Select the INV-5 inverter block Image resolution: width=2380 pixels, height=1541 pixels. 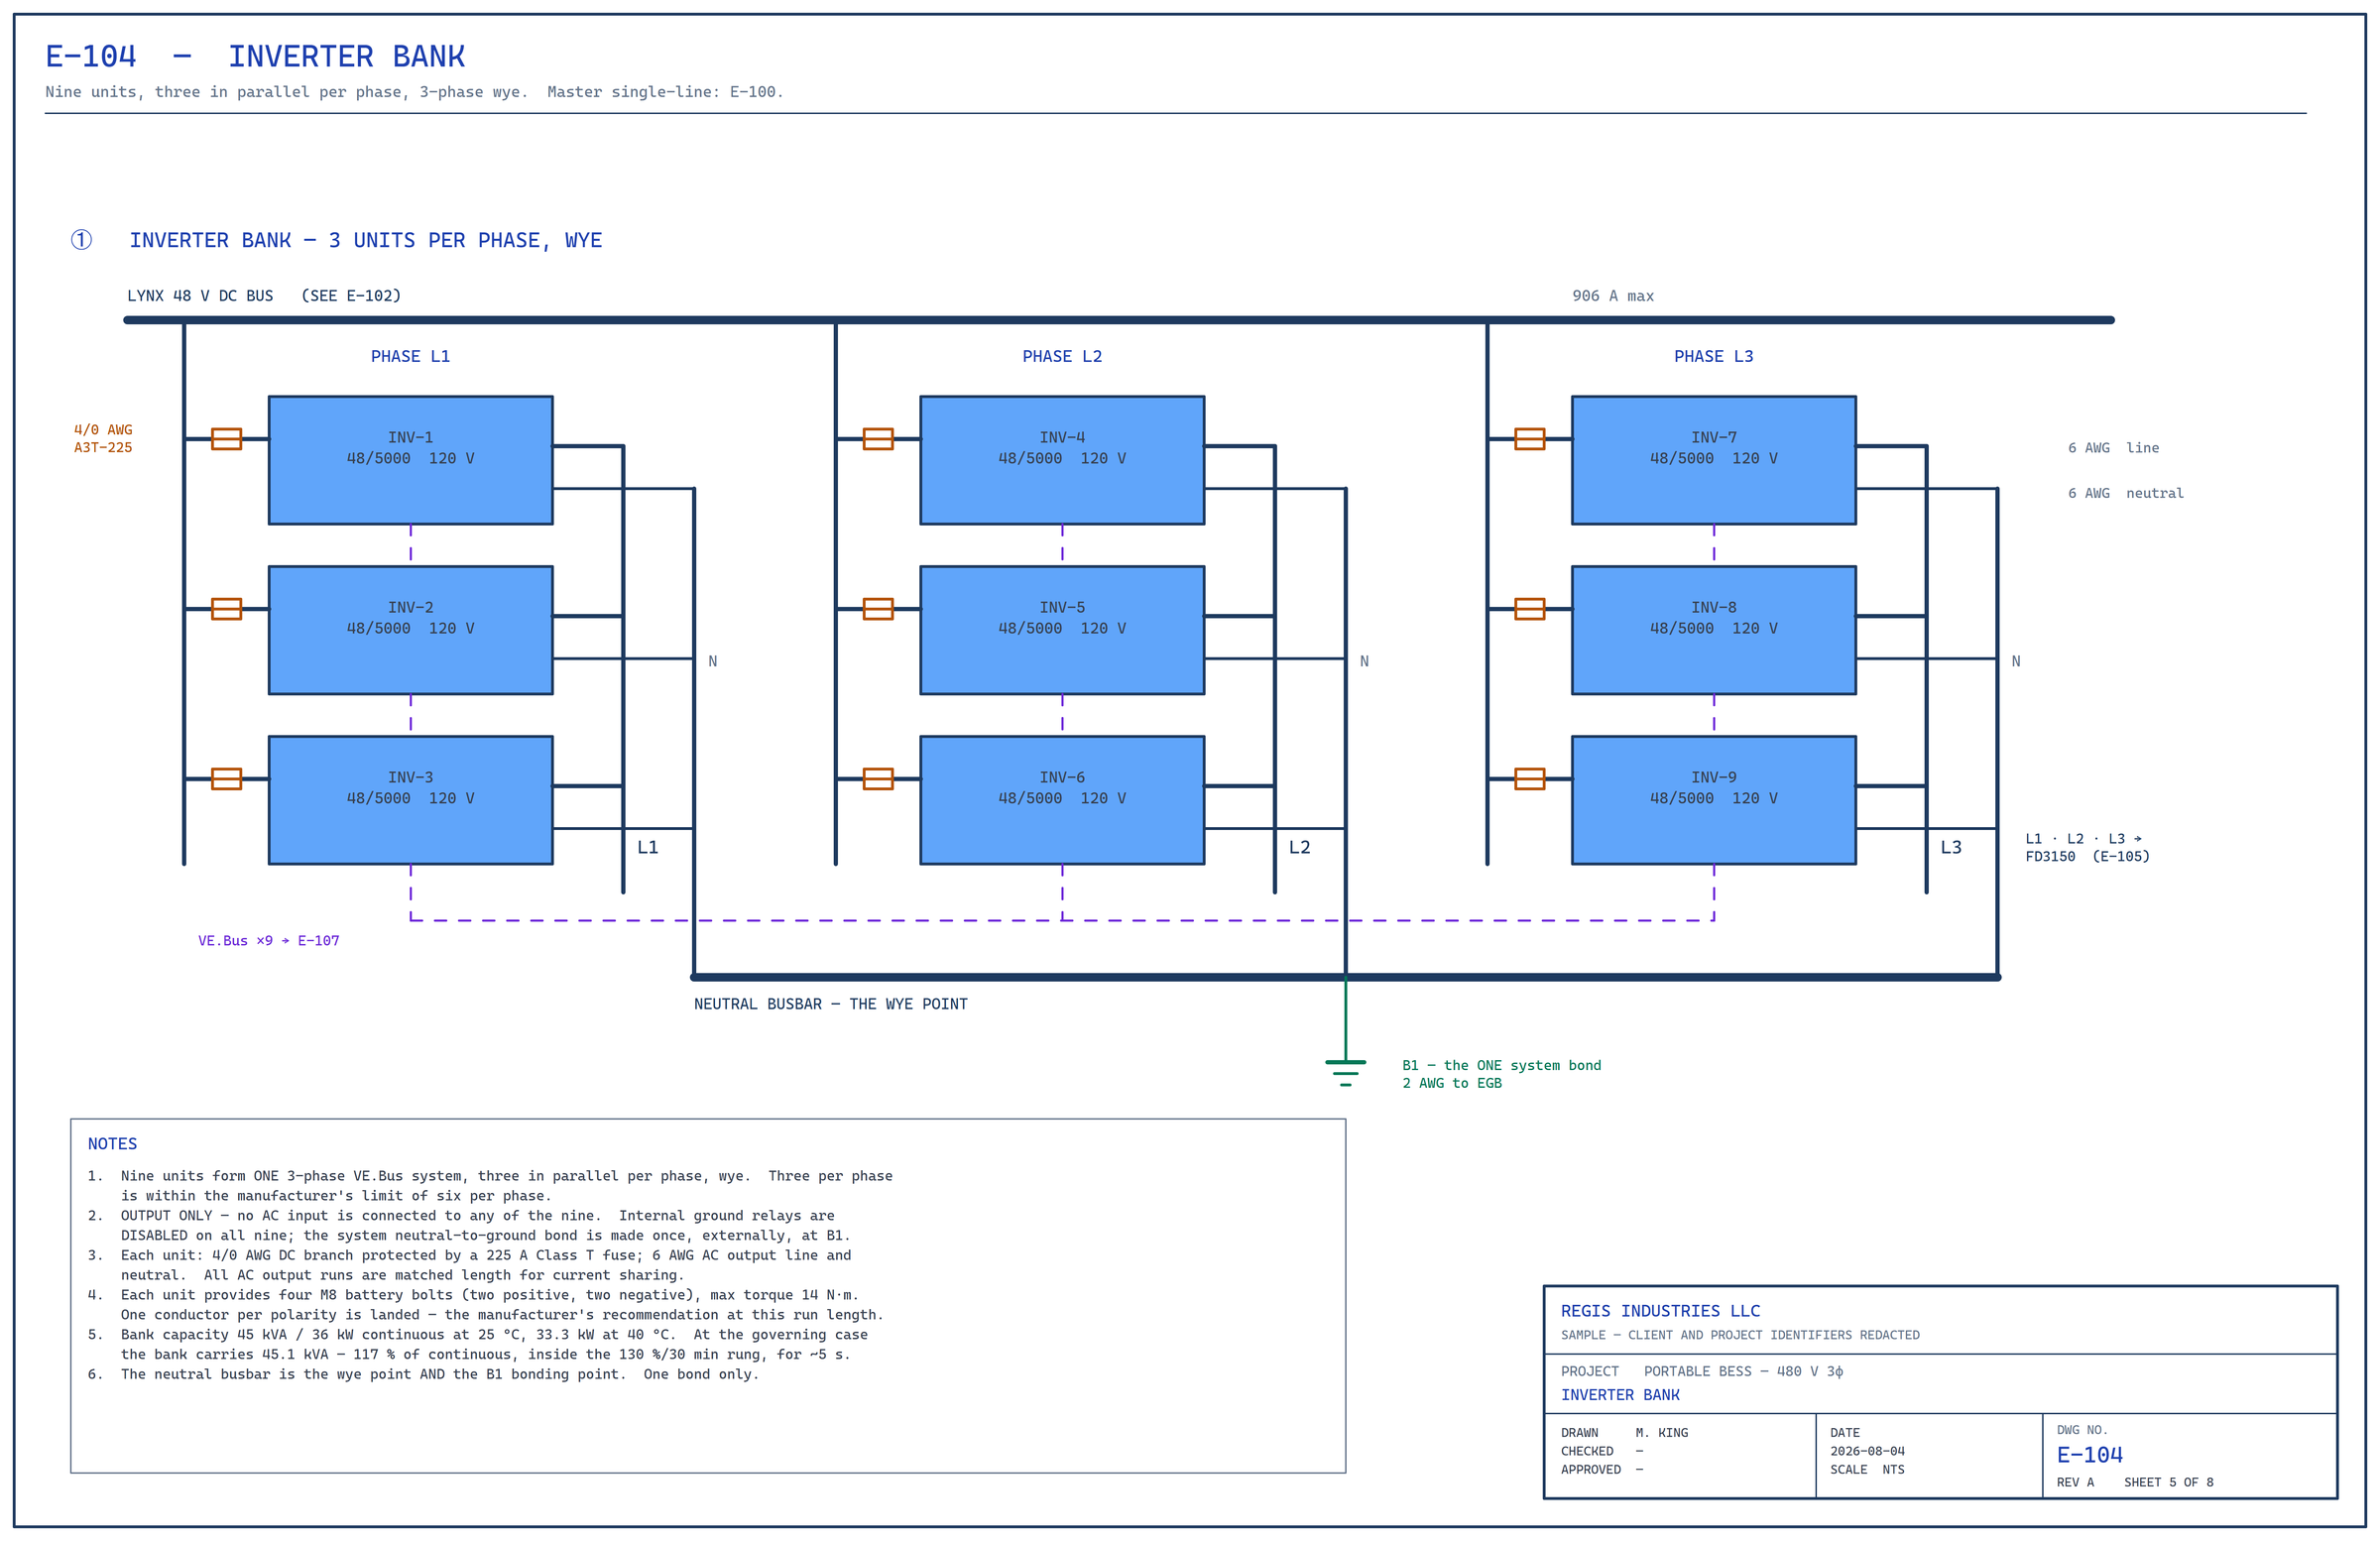click(1062, 630)
